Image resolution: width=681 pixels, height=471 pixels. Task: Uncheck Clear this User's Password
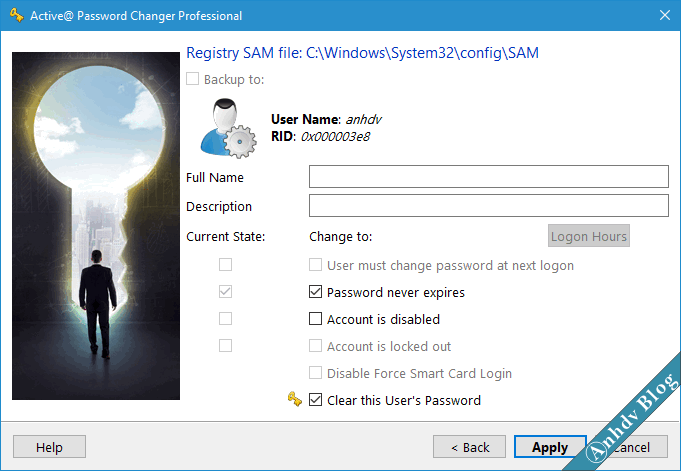coord(315,399)
